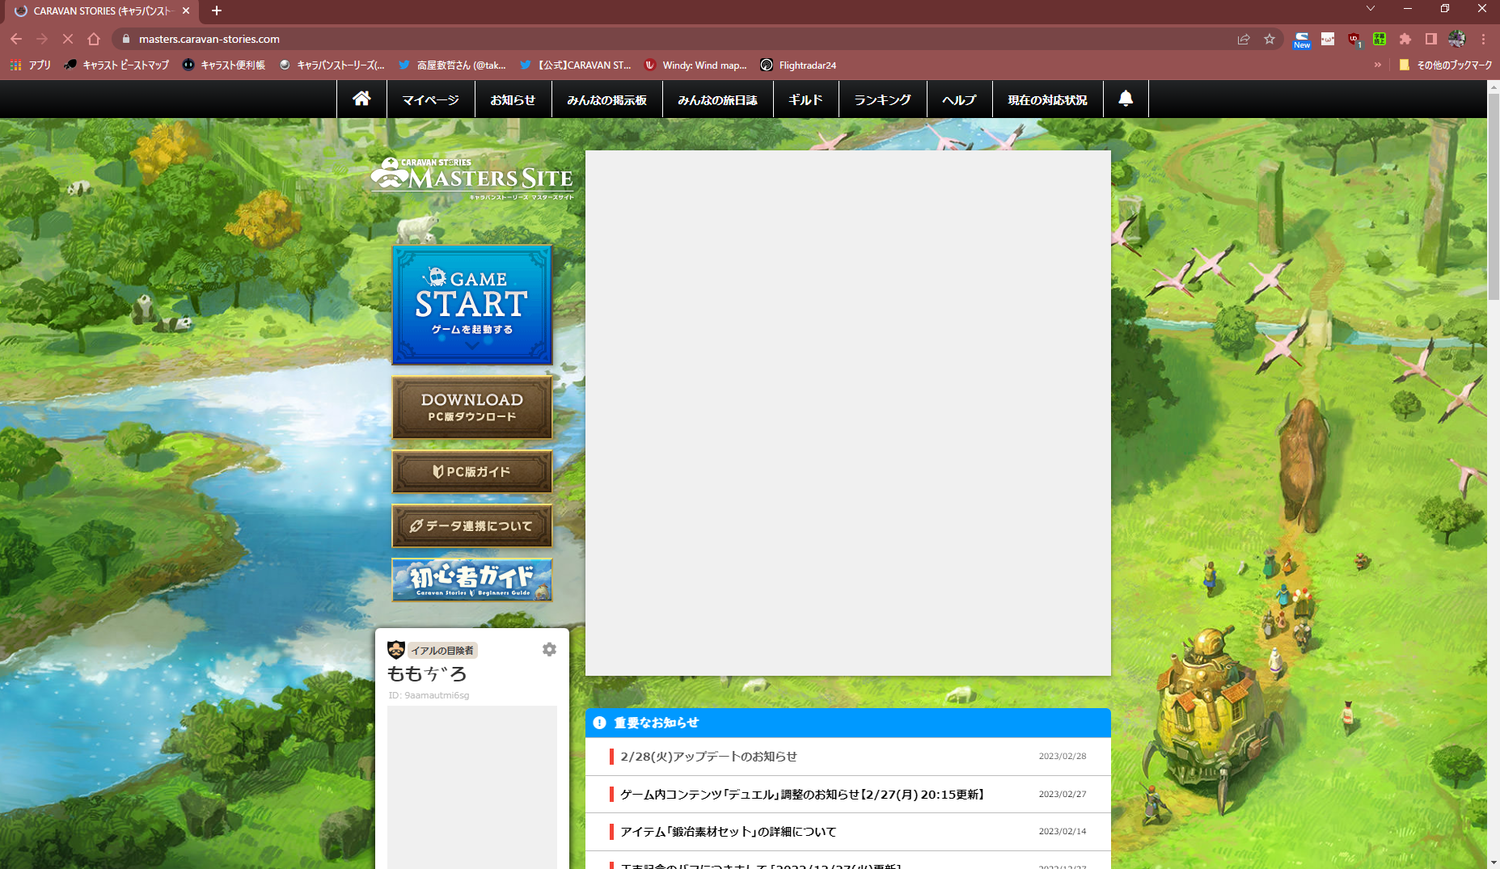Open キャラスト便利帳 bookmark
Viewport: 1500px width, 869px height.
(224, 65)
